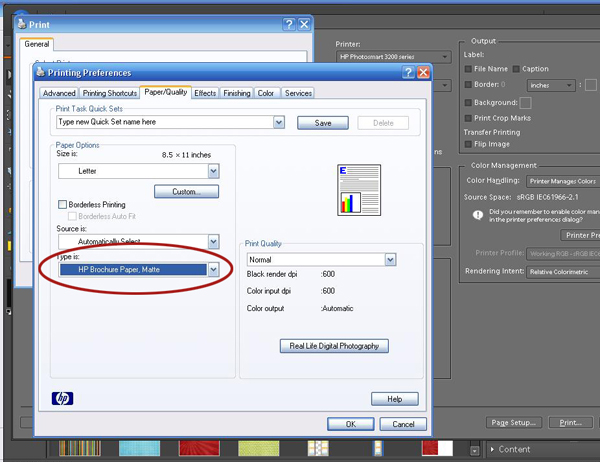Click the Print... button in background window
The height and width of the screenshot is (462, 600).
click(x=571, y=423)
